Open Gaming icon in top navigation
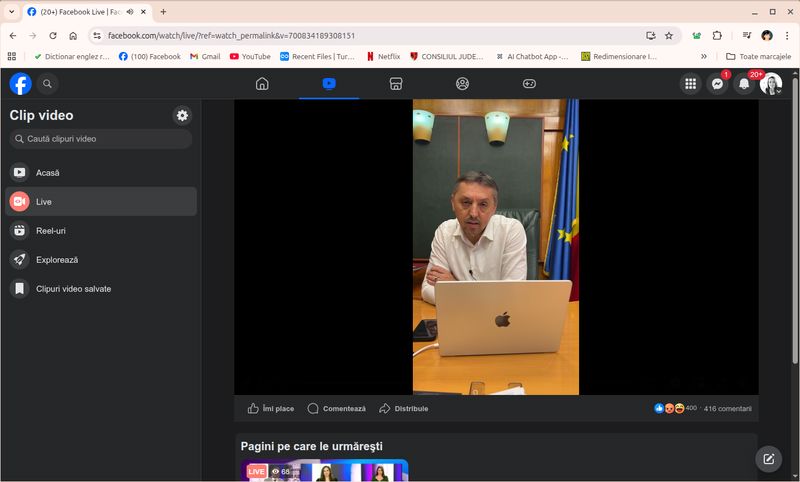 [529, 84]
